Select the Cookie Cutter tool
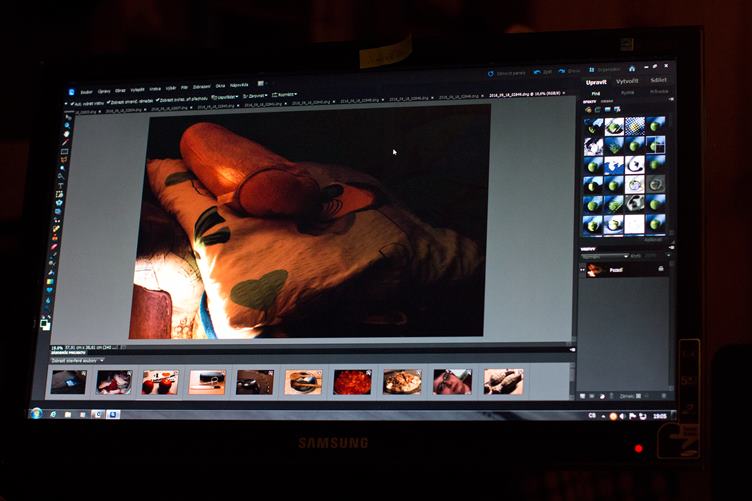 [x=59, y=202]
